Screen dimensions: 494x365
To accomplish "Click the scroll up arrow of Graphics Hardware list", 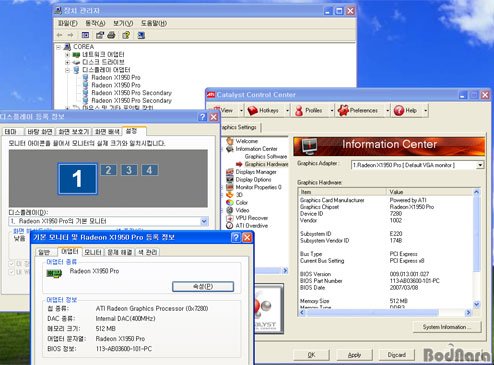I will 476,192.
